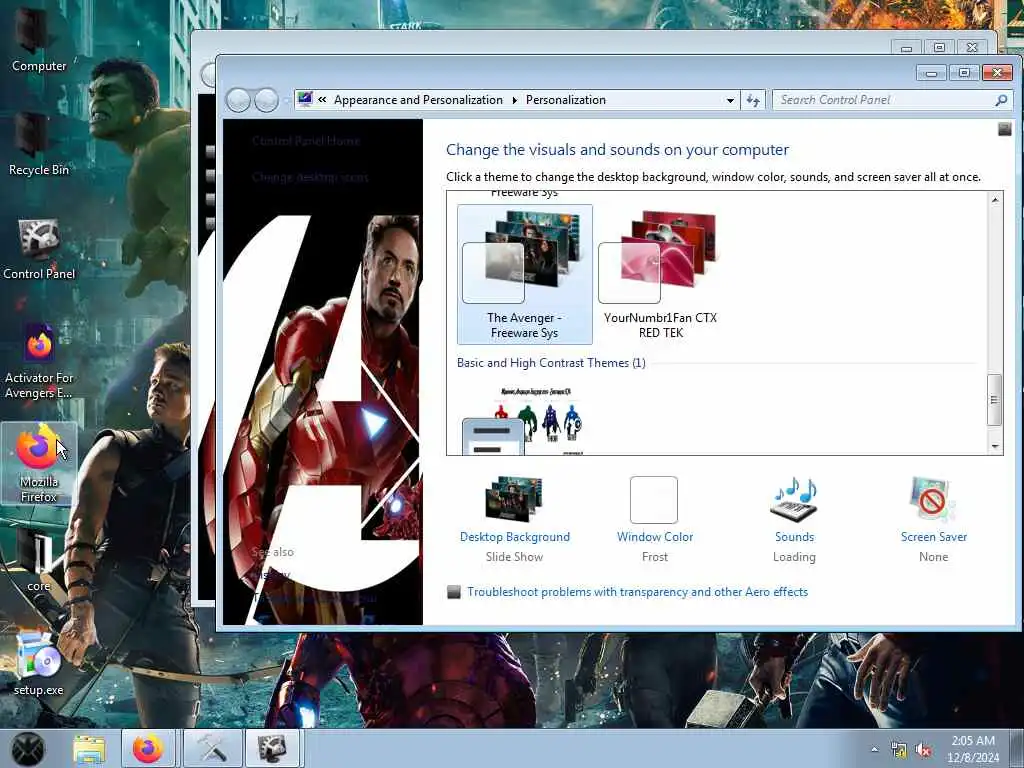
Task: Select the Avengers basic high contrast theme
Action: (524, 421)
